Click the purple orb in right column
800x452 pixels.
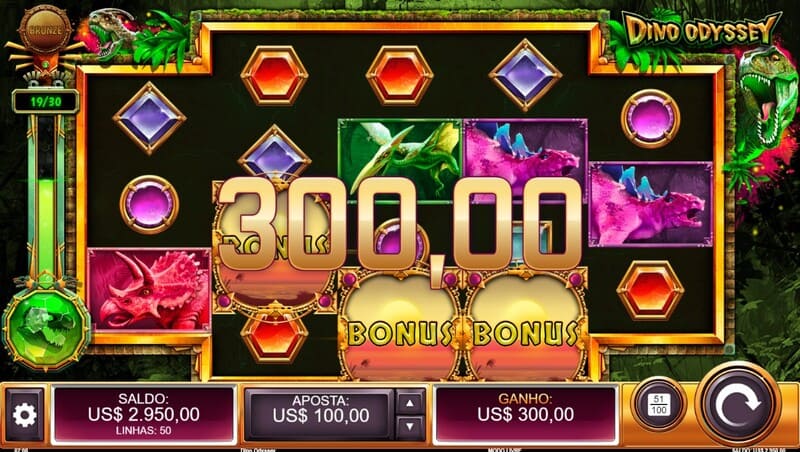651,118
